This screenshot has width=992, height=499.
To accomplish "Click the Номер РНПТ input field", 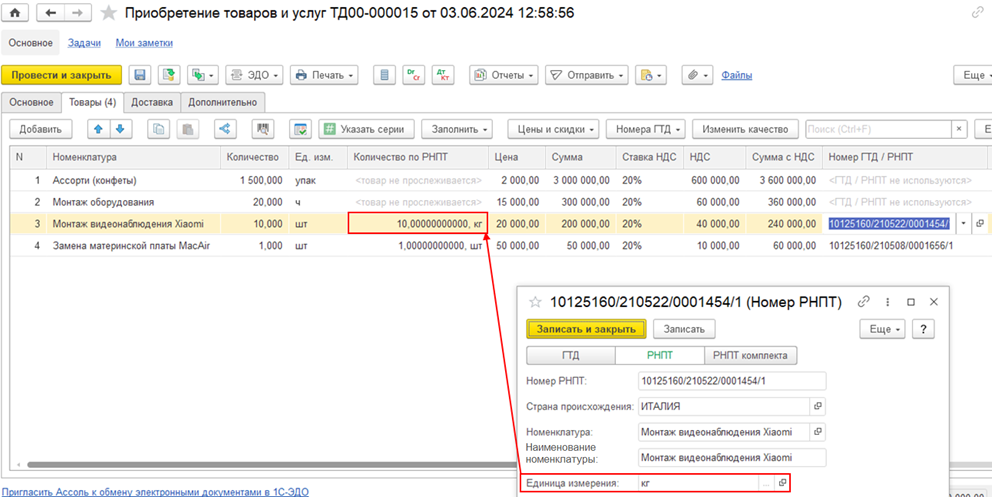I will tap(732, 381).
